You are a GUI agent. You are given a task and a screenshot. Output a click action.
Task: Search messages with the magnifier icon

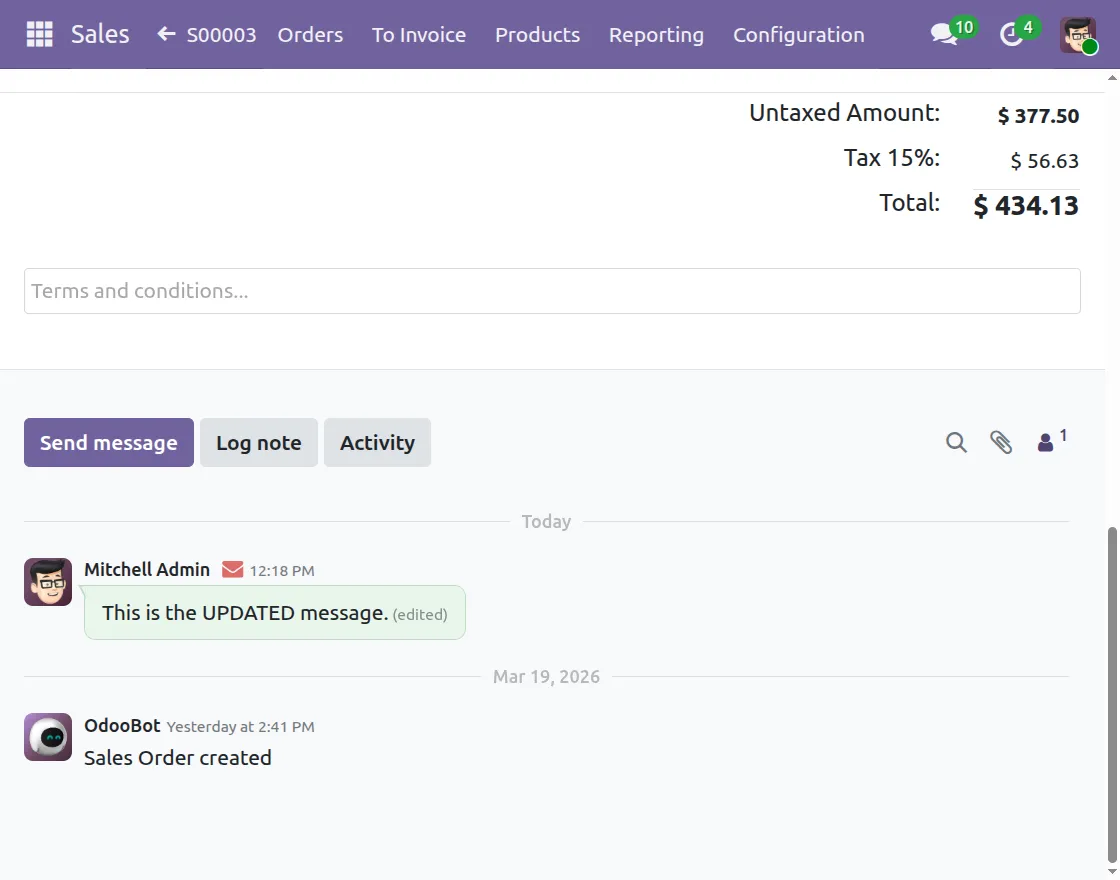click(956, 442)
